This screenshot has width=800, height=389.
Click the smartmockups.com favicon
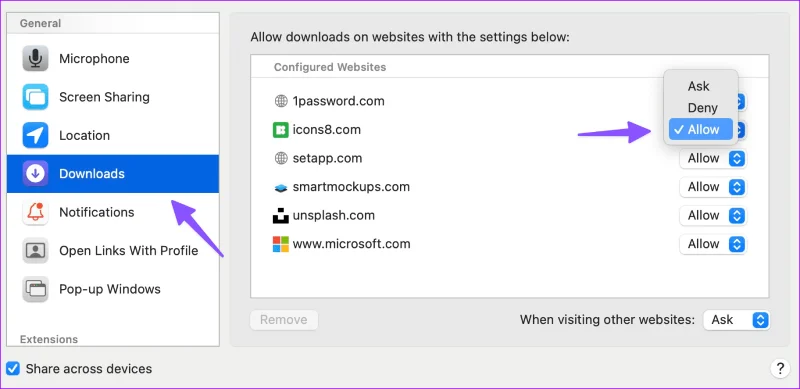281,187
